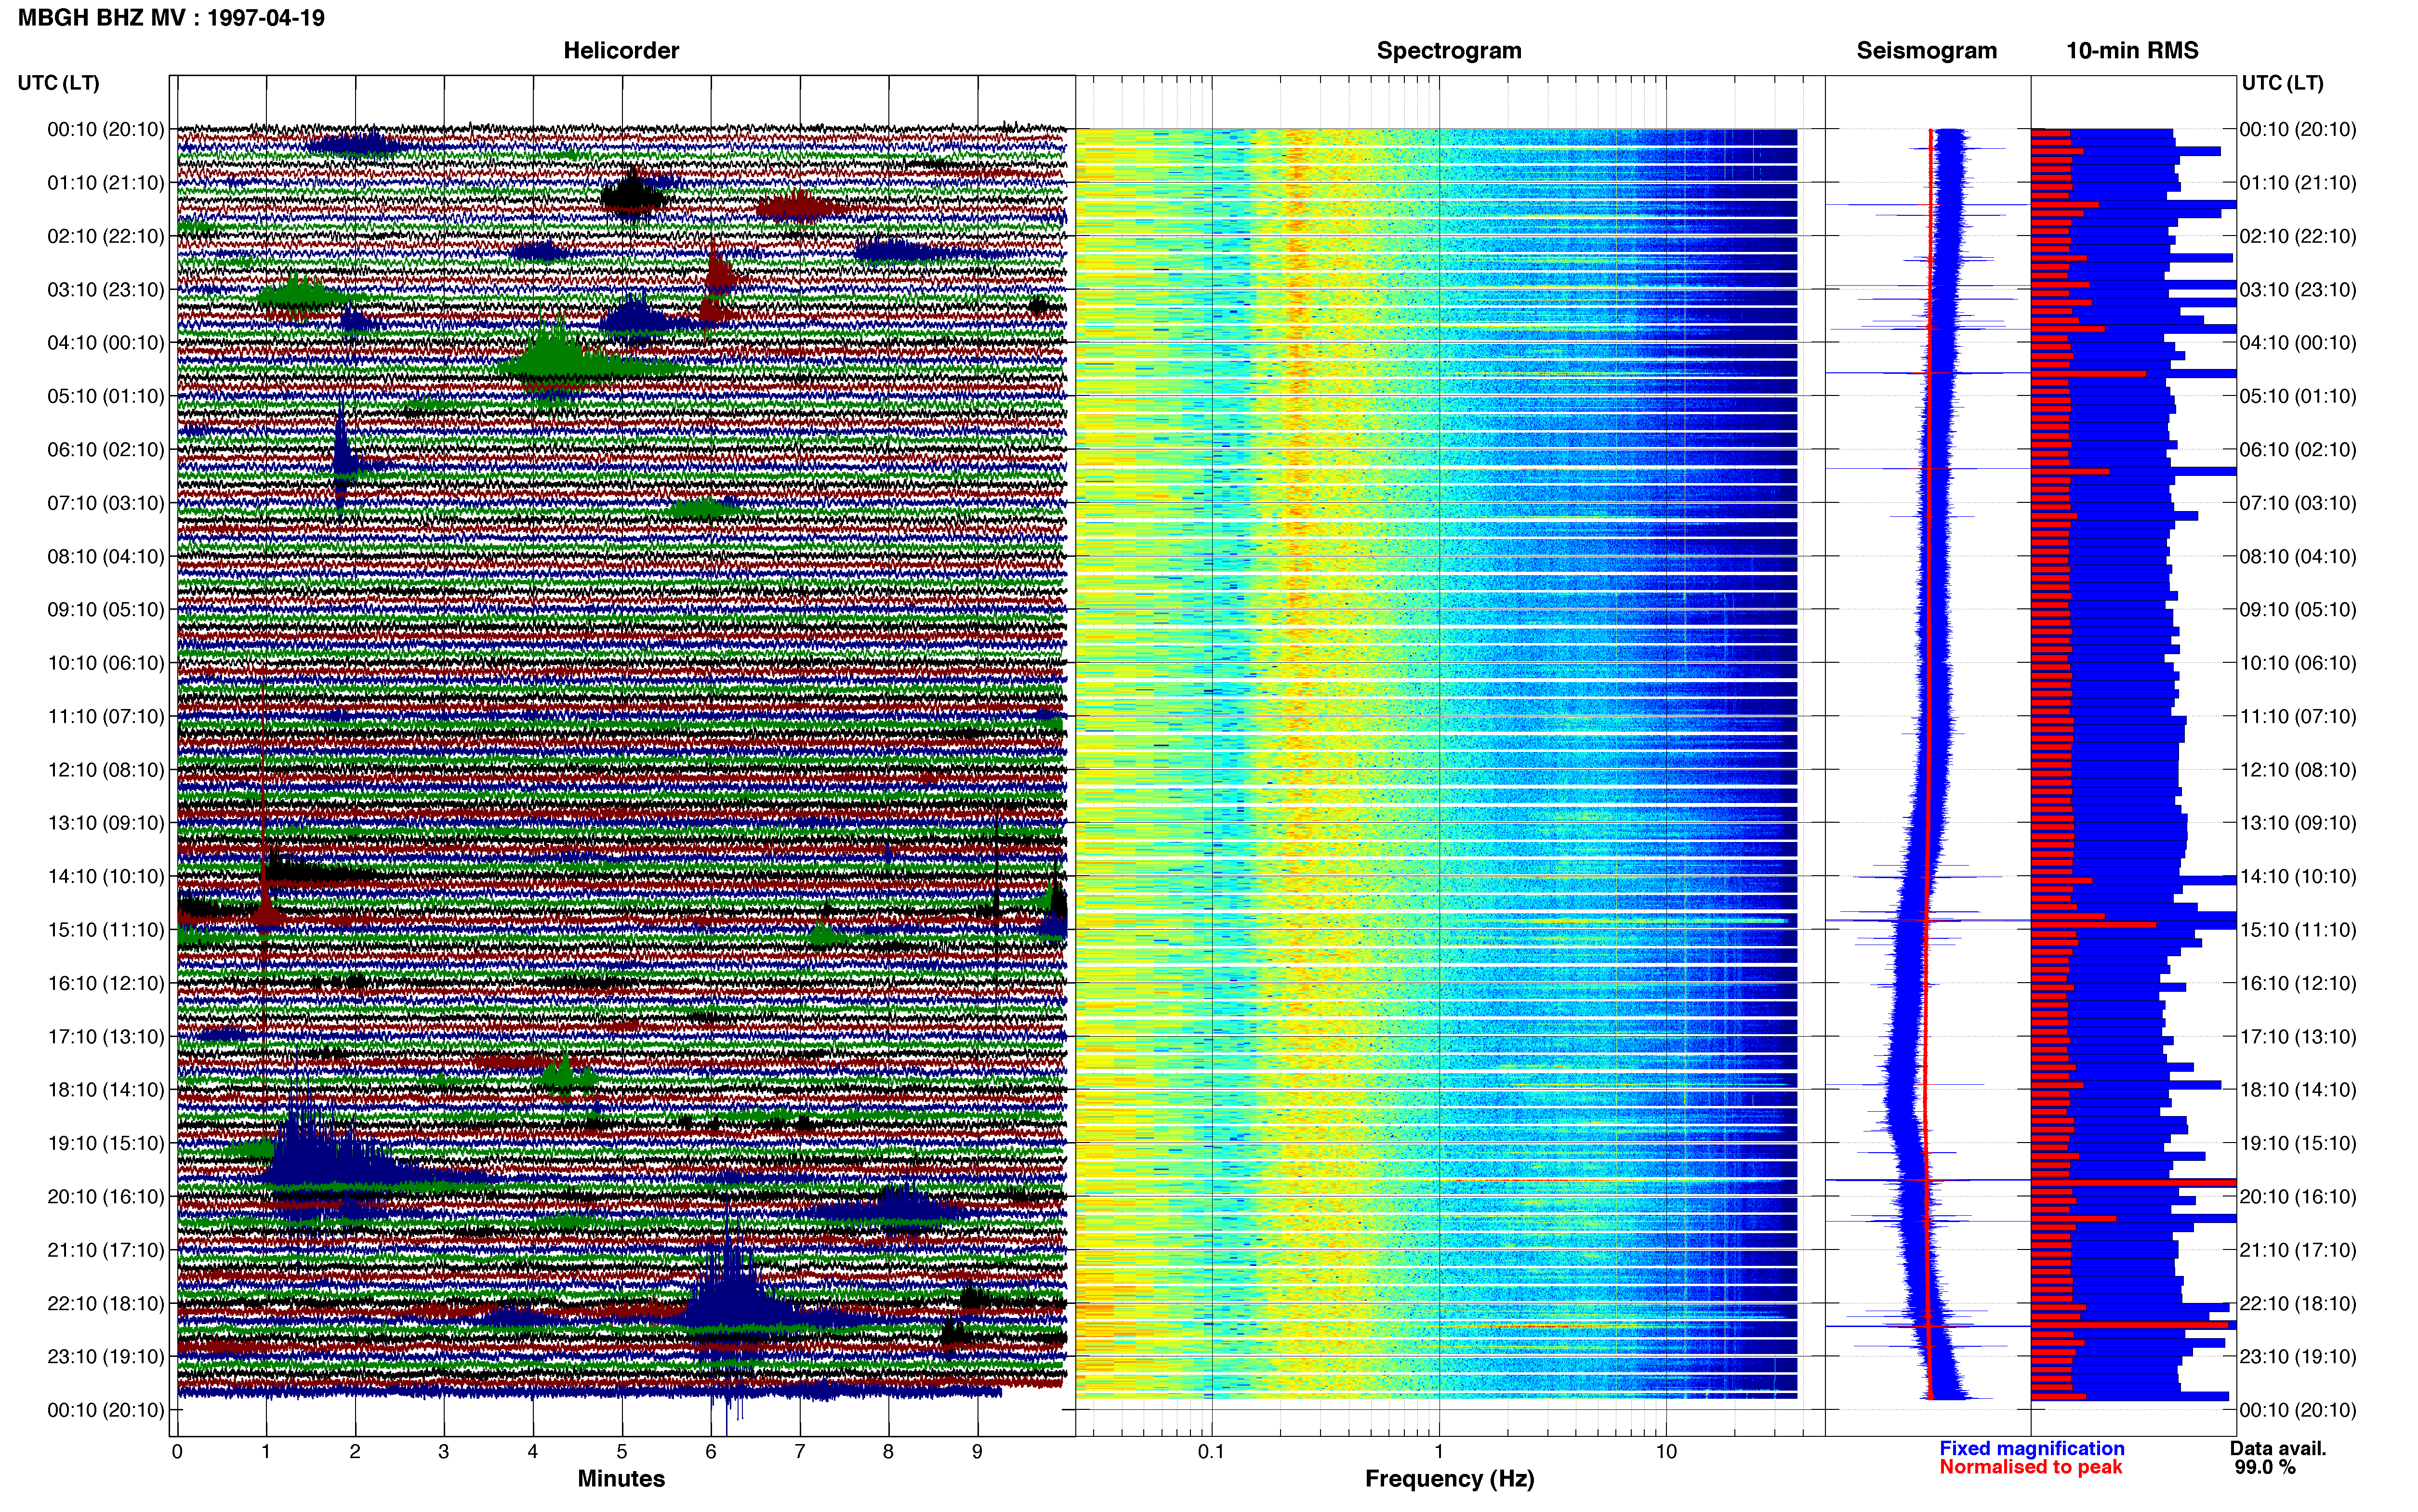This screenshot has width=2418, height=1512.
Task: Click left time label 09:10 (05:10)
Action: click(106, 610)
